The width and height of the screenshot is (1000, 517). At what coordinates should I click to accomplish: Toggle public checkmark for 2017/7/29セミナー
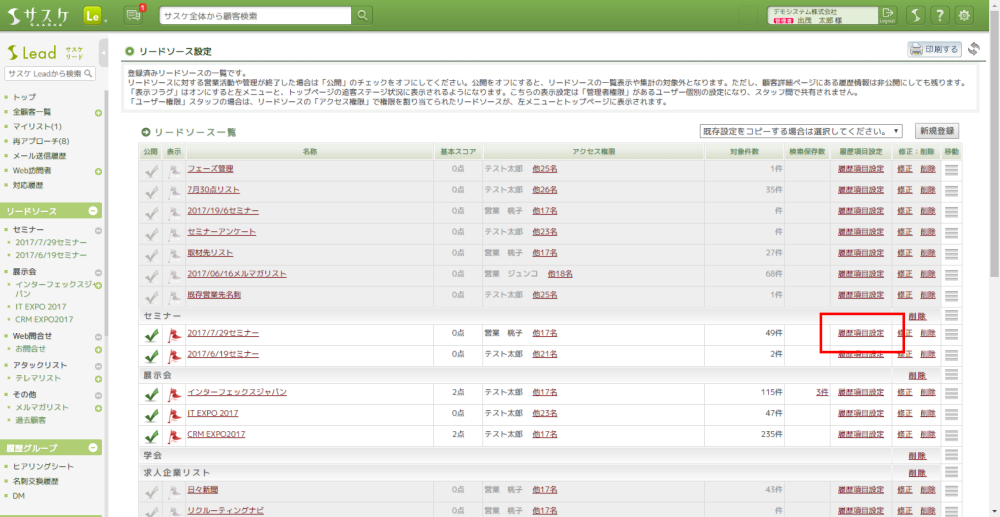pyautogui.click(x=151, y=334)
